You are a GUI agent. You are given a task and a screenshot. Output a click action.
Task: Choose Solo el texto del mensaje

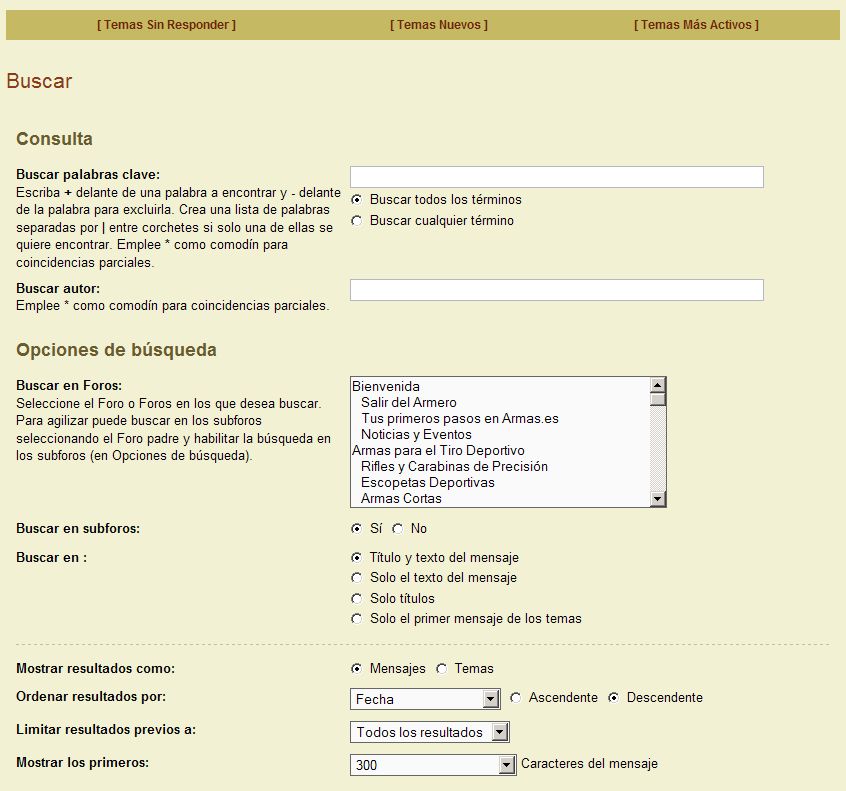pos(357,578)
